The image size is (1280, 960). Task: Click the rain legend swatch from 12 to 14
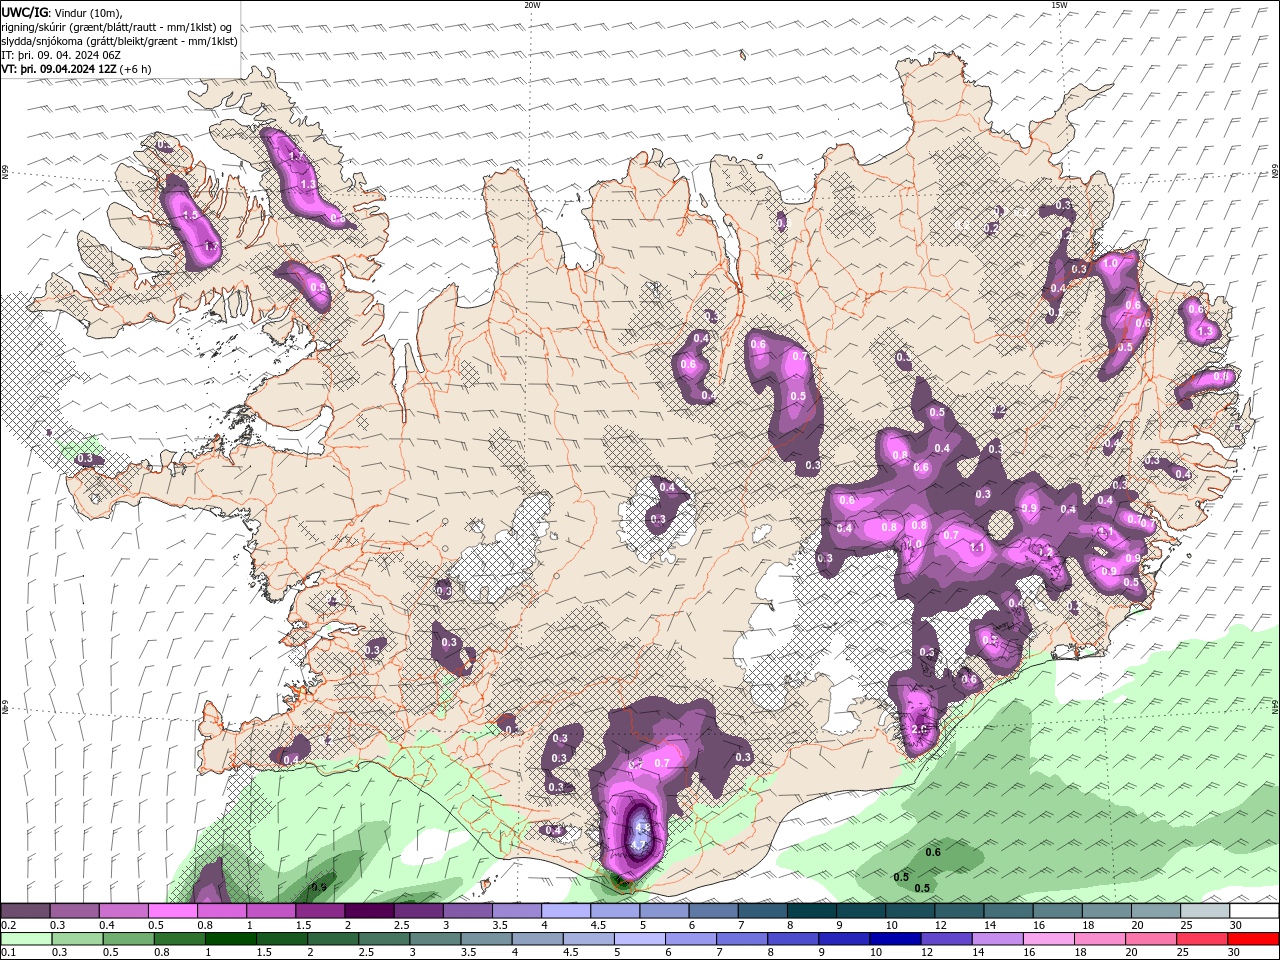(945, 939)
